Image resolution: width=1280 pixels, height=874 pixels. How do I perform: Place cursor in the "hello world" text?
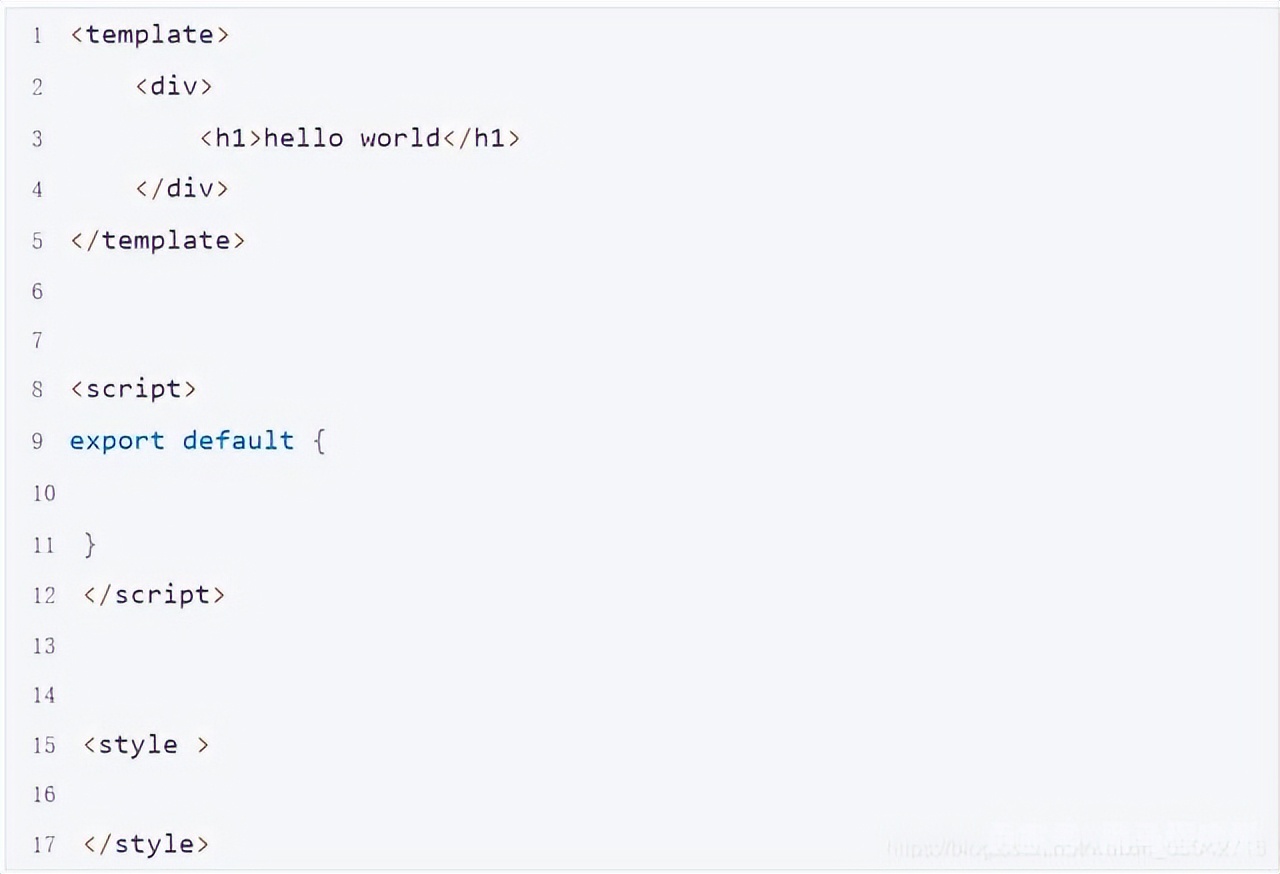click(x=351, y=138)
